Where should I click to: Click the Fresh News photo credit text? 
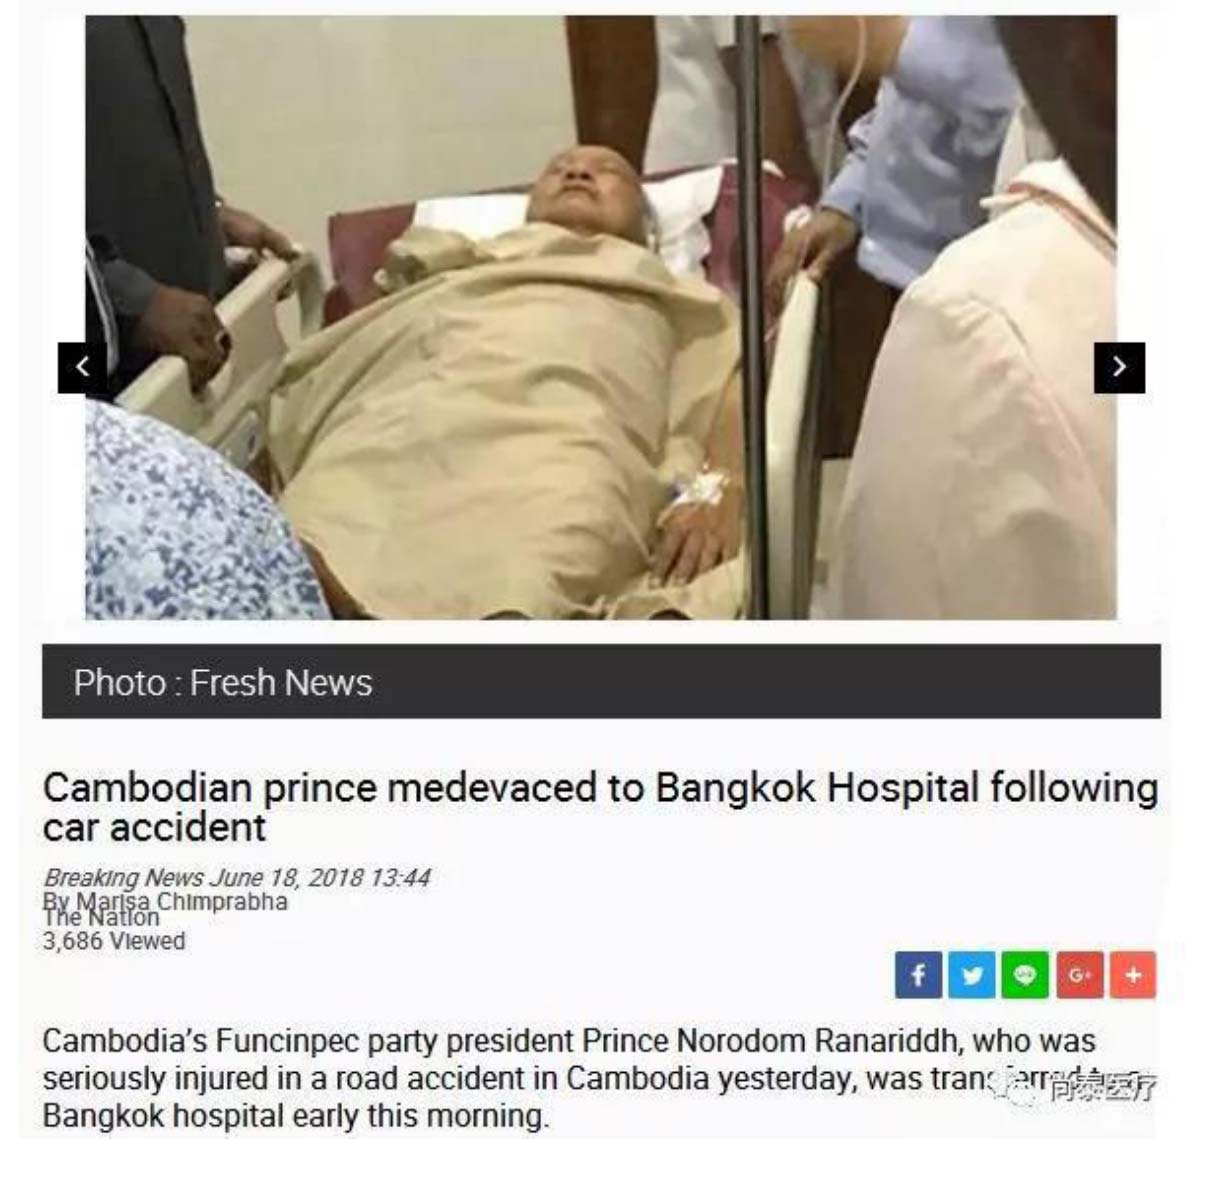(281, 682)
